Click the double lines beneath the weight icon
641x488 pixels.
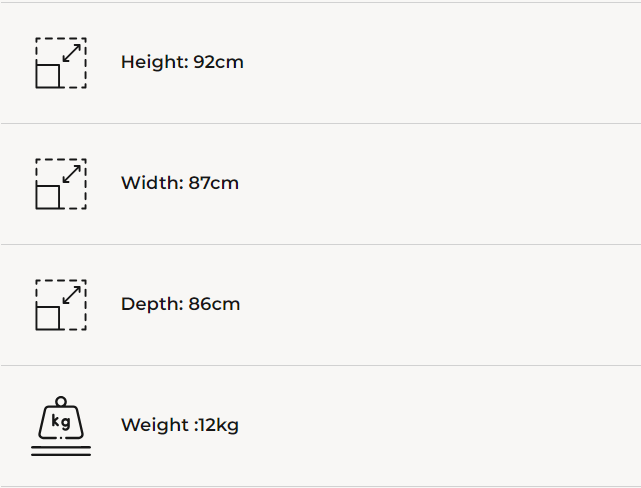coord(60,452)
